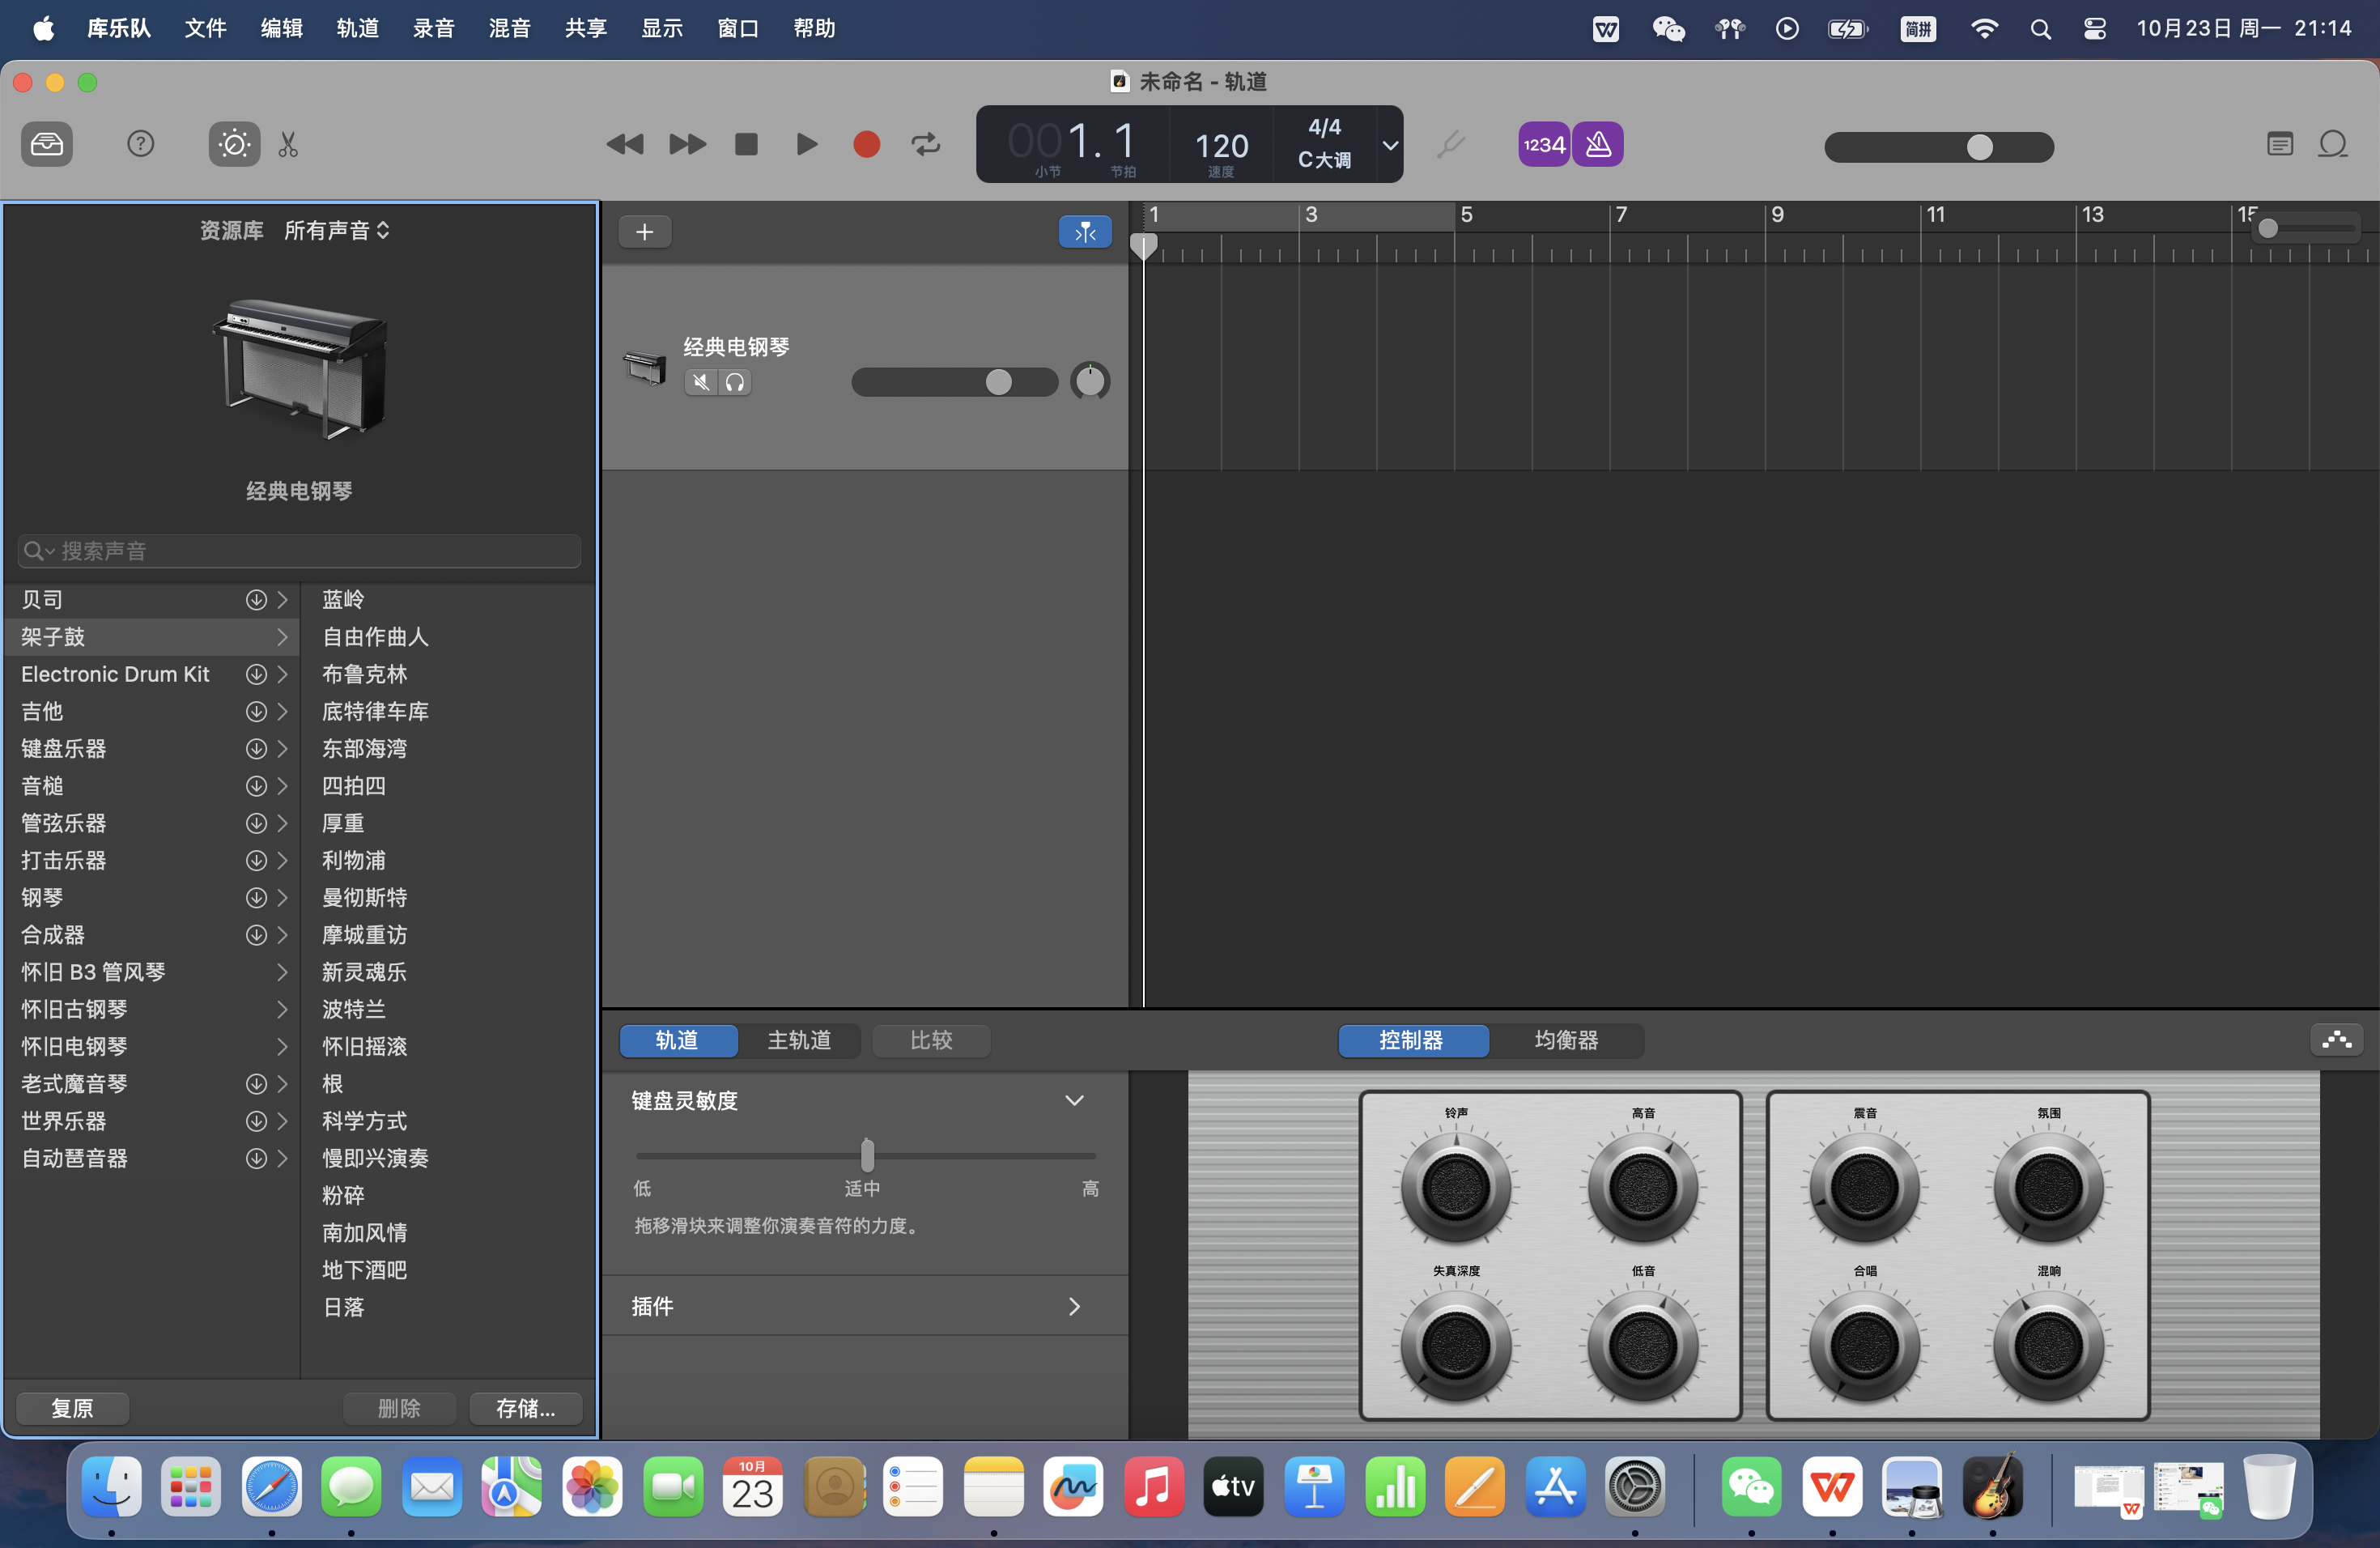The image size is (2380, 1548).
Task: Open the Loop Browser icon
Action: point(2332,145)
